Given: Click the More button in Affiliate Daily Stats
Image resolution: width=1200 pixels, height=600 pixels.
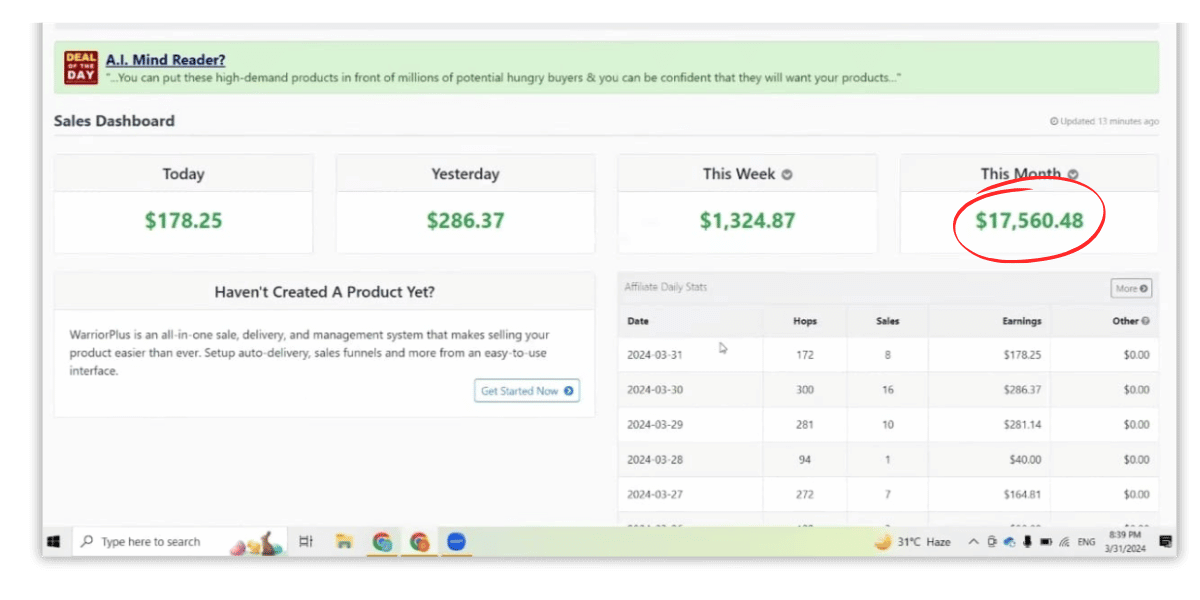Looking at the screenshot, I should pos(1131,288).
